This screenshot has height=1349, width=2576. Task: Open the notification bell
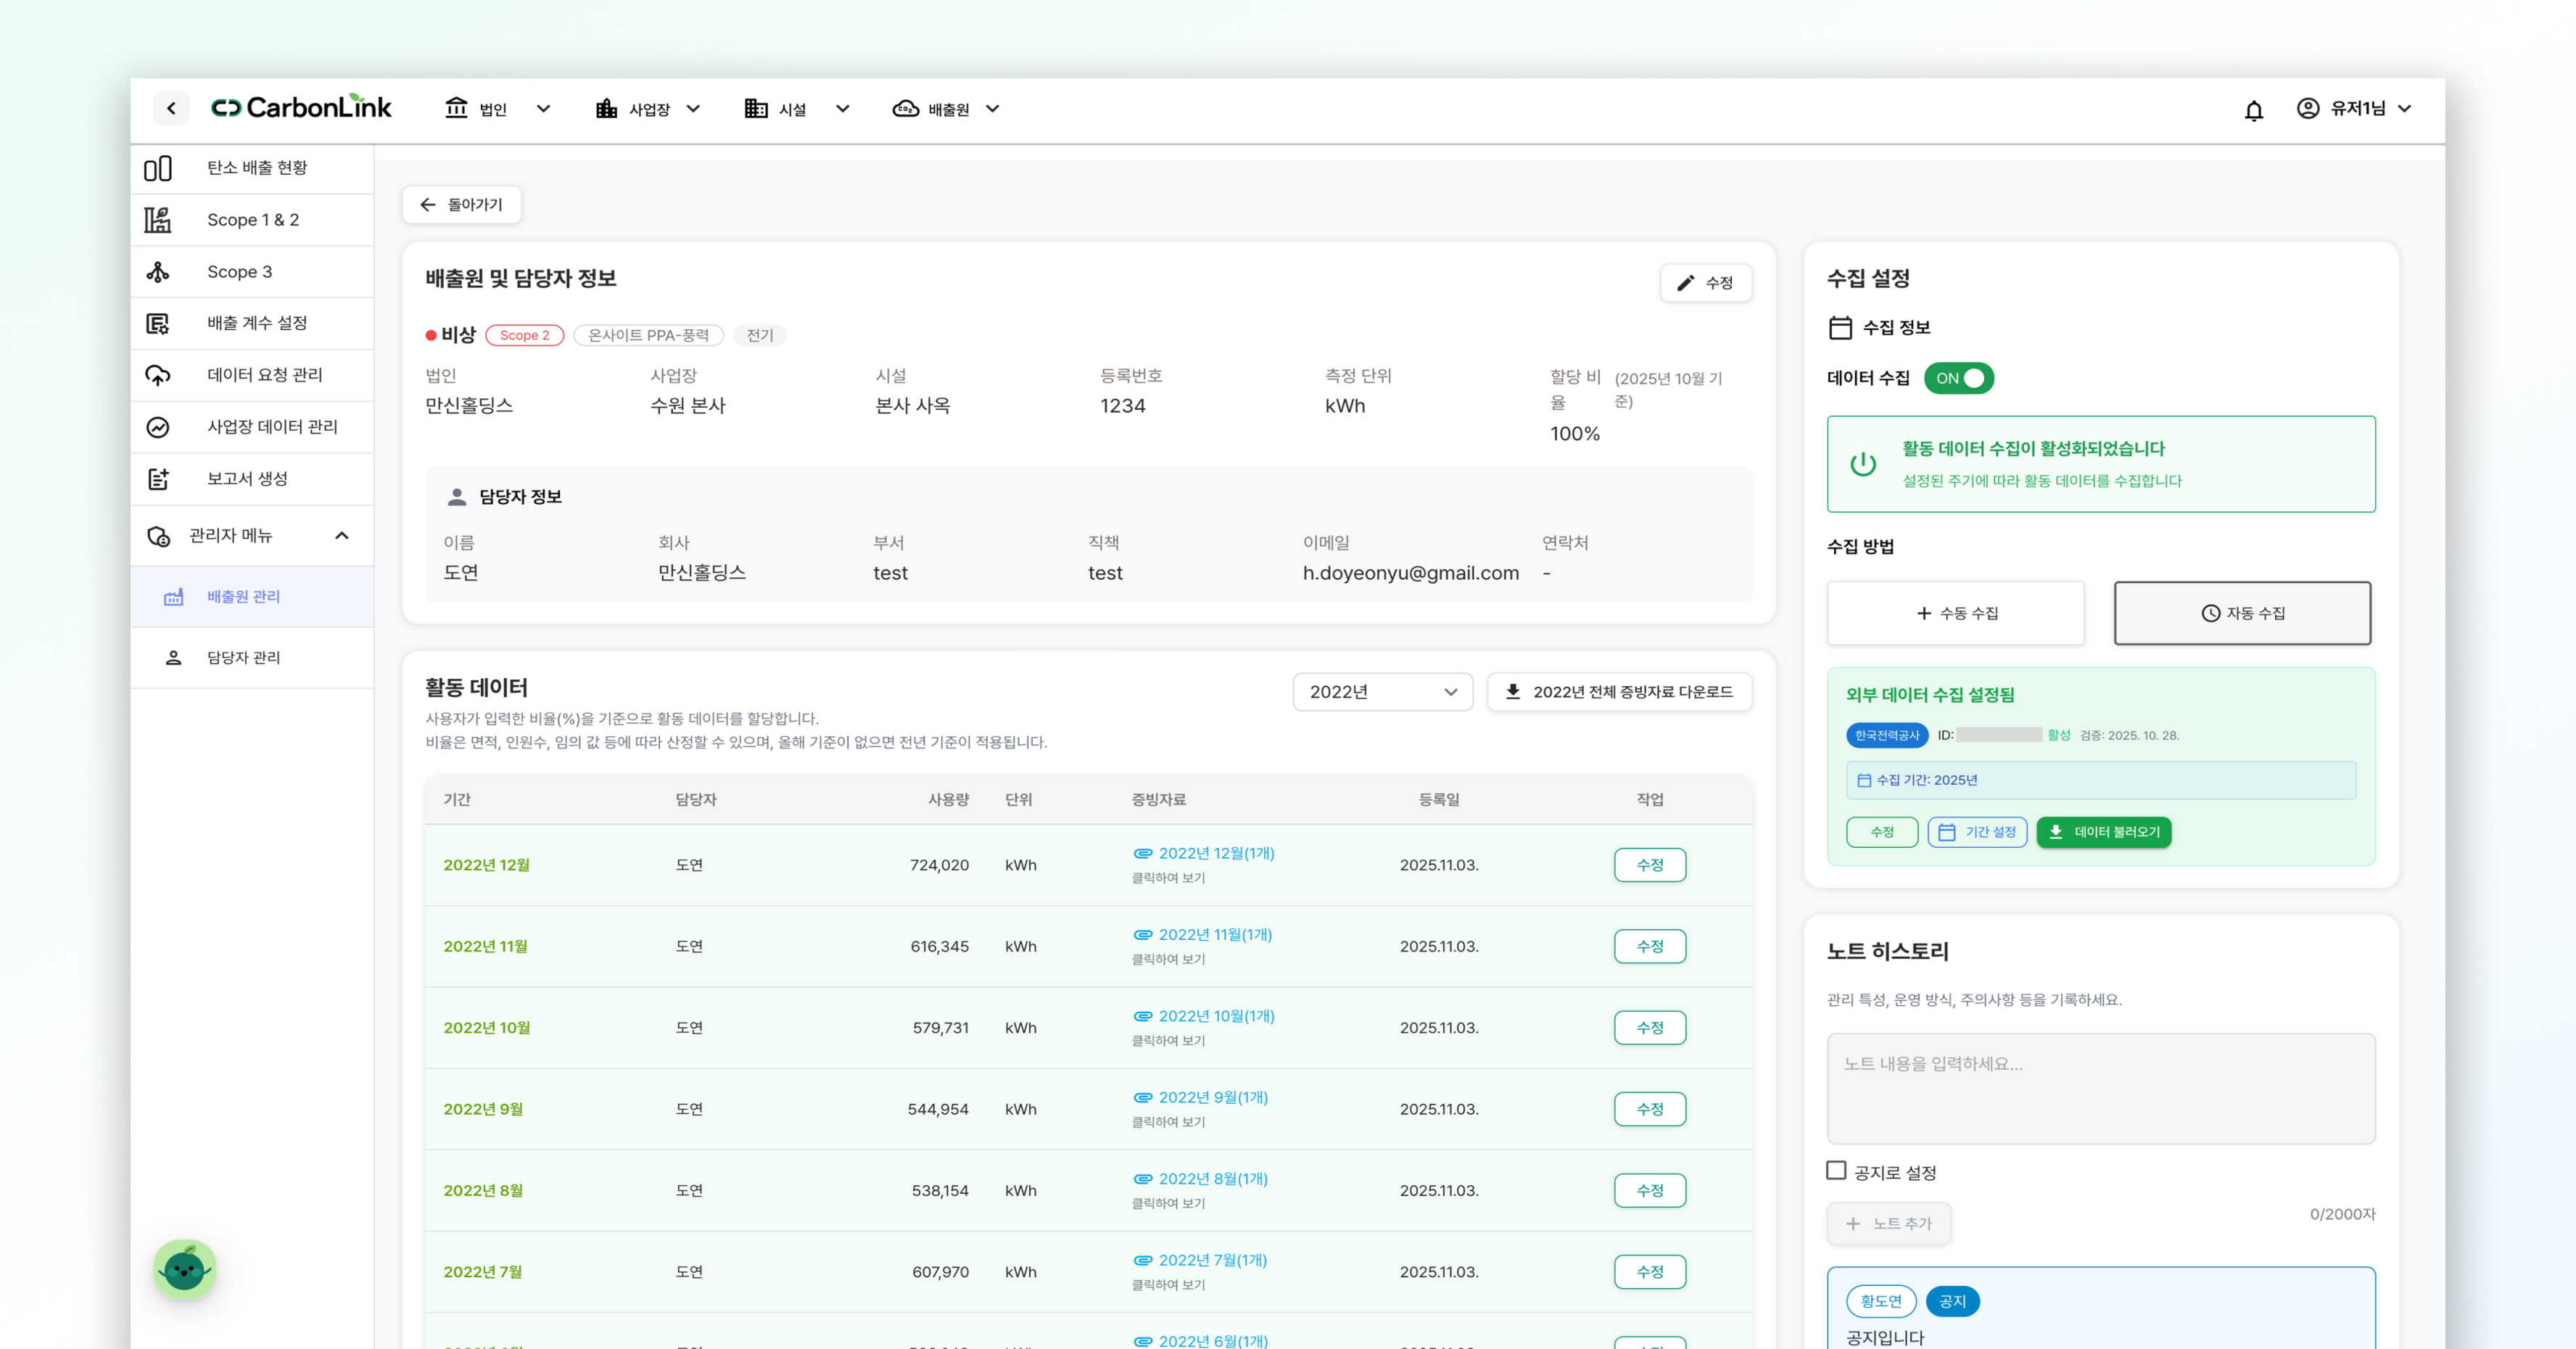(x=2253, y=110)
